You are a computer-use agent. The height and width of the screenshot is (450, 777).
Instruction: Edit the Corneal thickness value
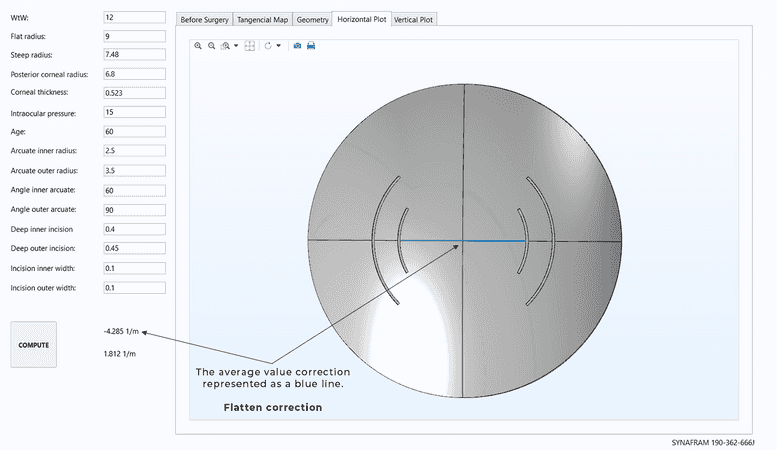pyautogui.click(x=134, y=93)
